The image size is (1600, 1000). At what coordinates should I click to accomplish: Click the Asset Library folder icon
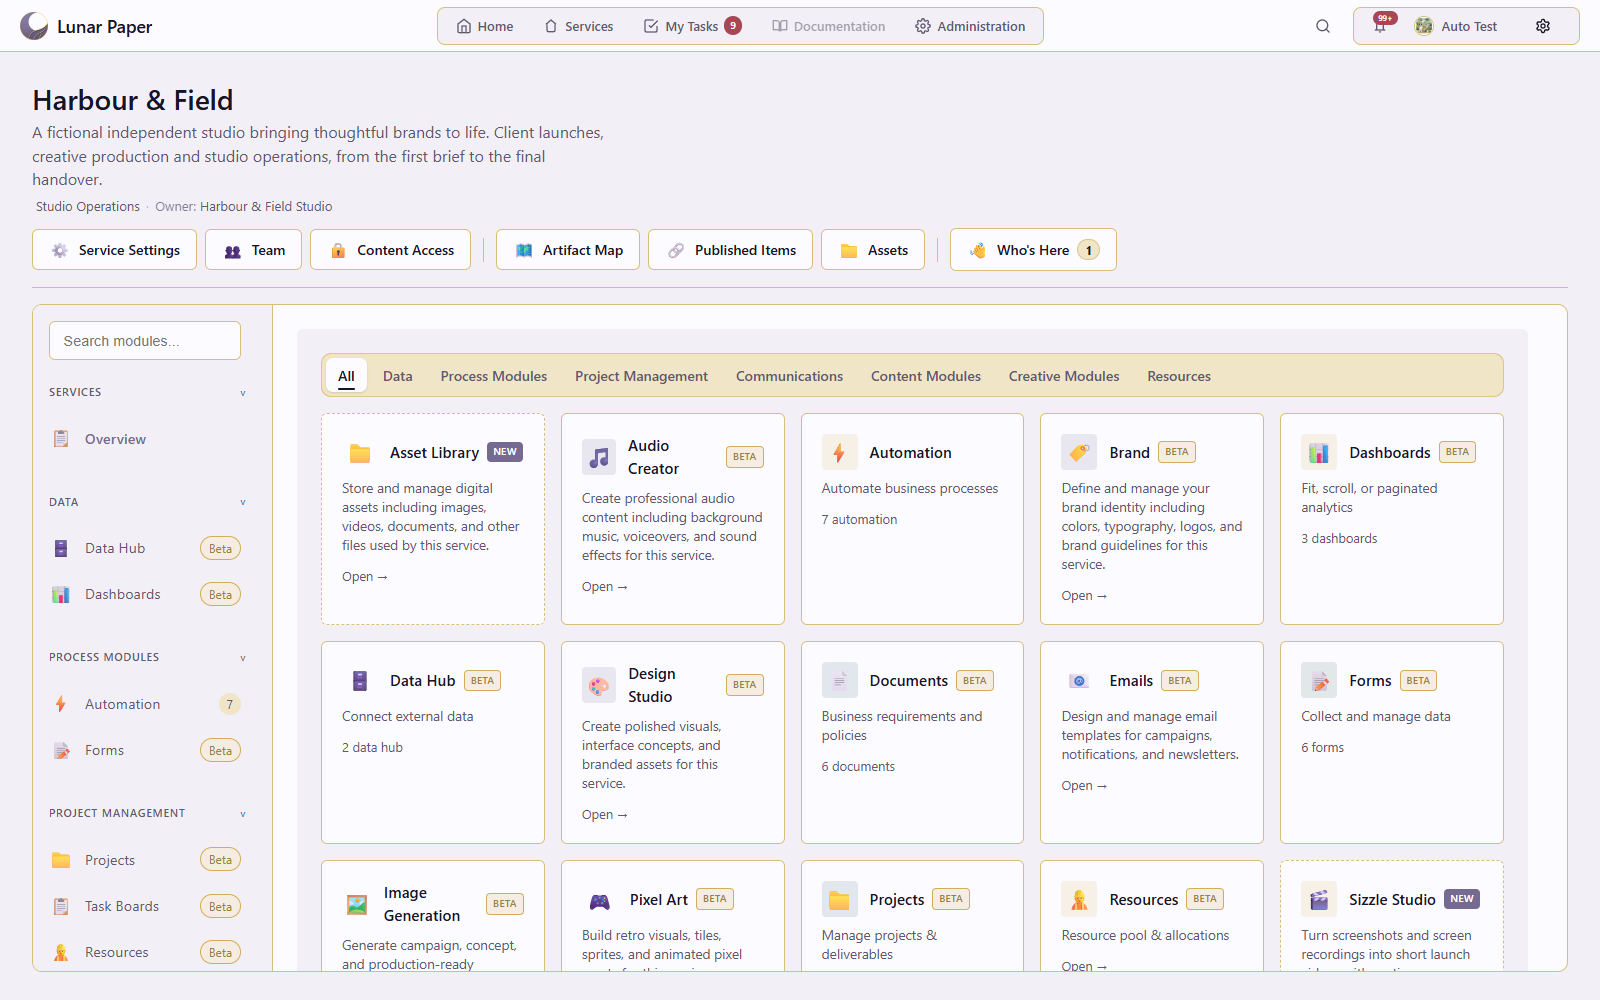point(360,453)
